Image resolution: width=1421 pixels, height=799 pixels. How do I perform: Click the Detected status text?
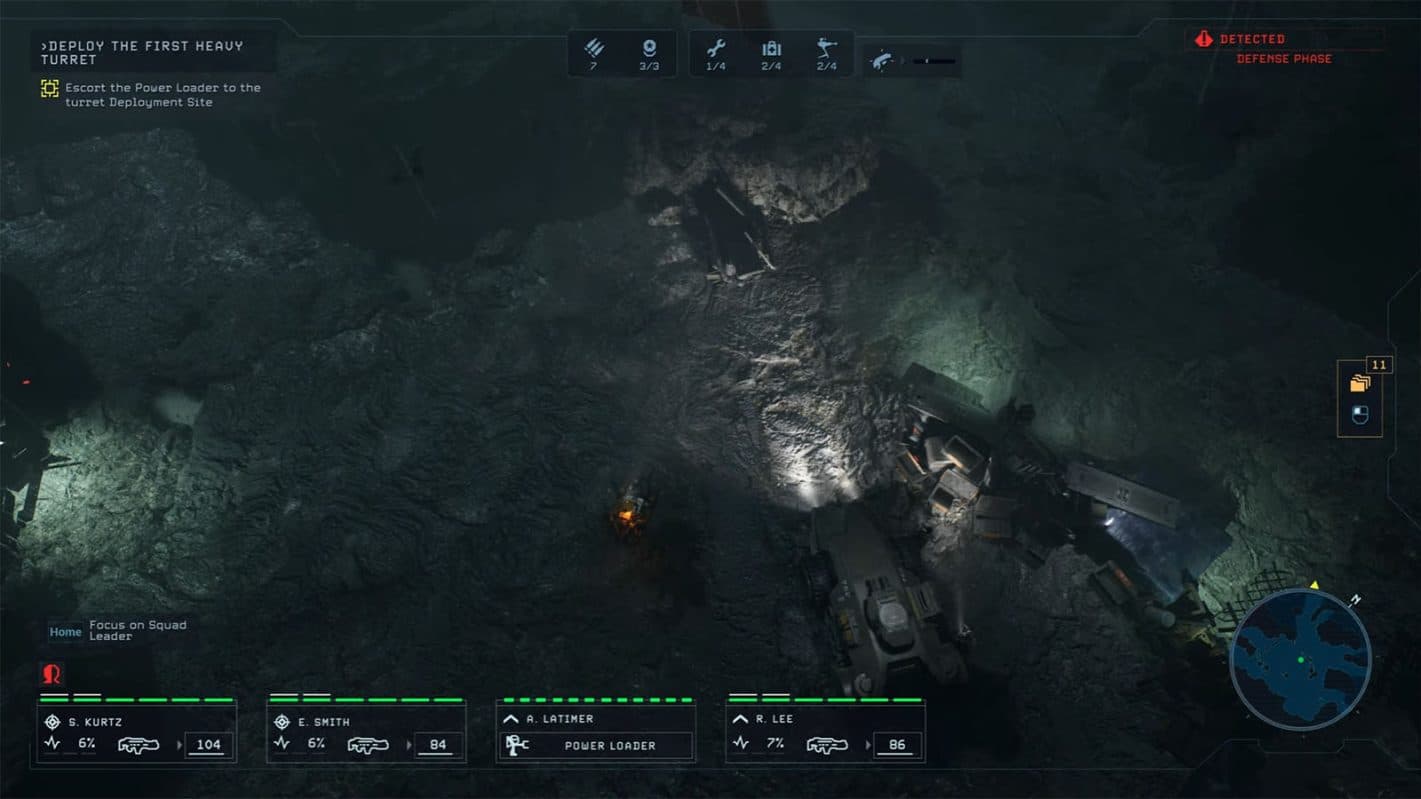click(x=1252, y=39)
